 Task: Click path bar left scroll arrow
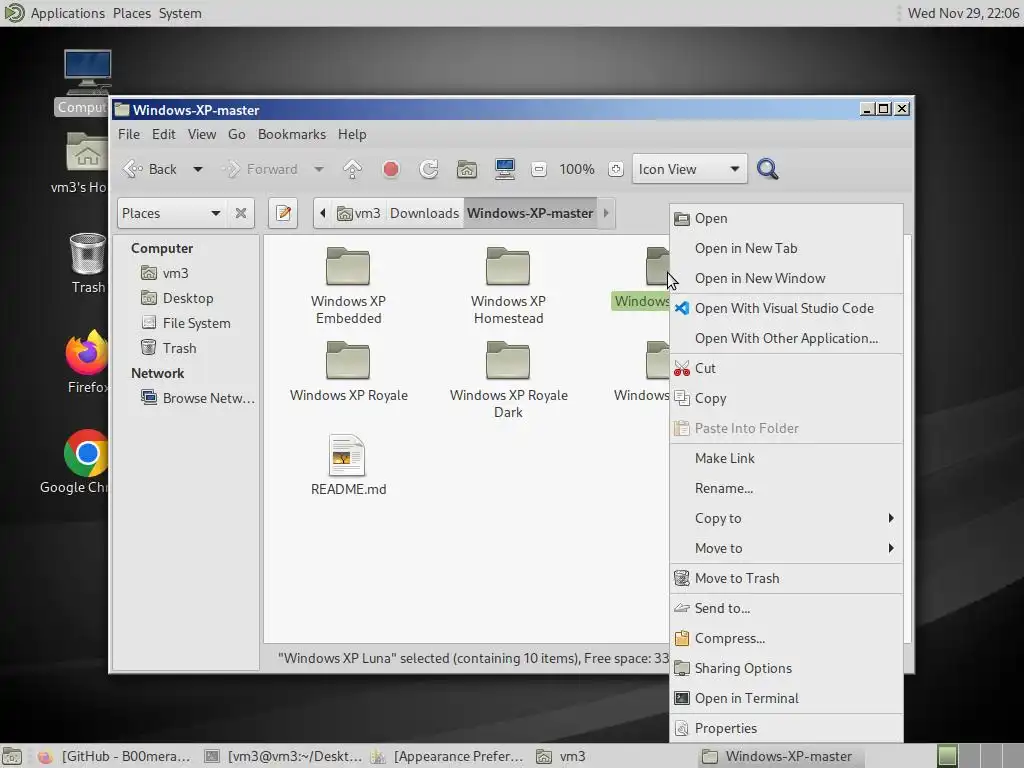(323, 213)
